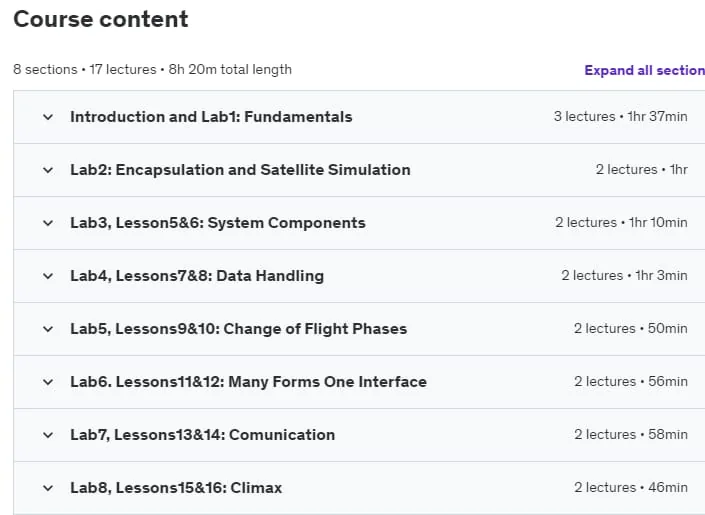Click the 2 lectures 1hr 10min label

click(621, 223)
